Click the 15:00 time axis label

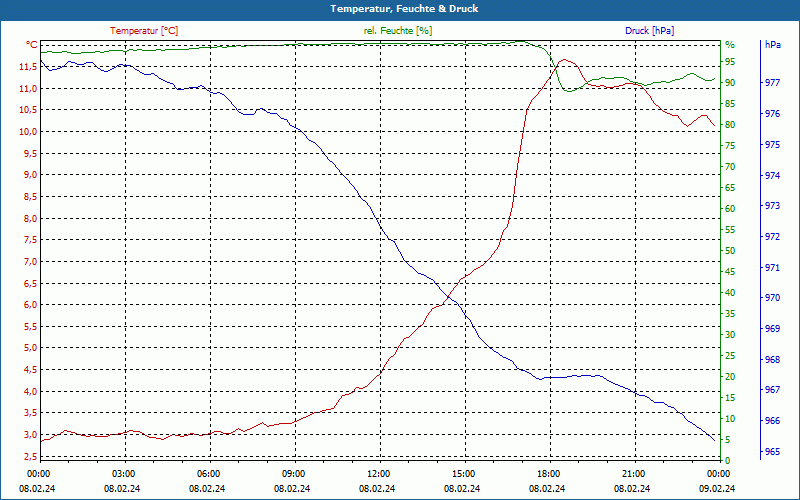coord(463,473)
